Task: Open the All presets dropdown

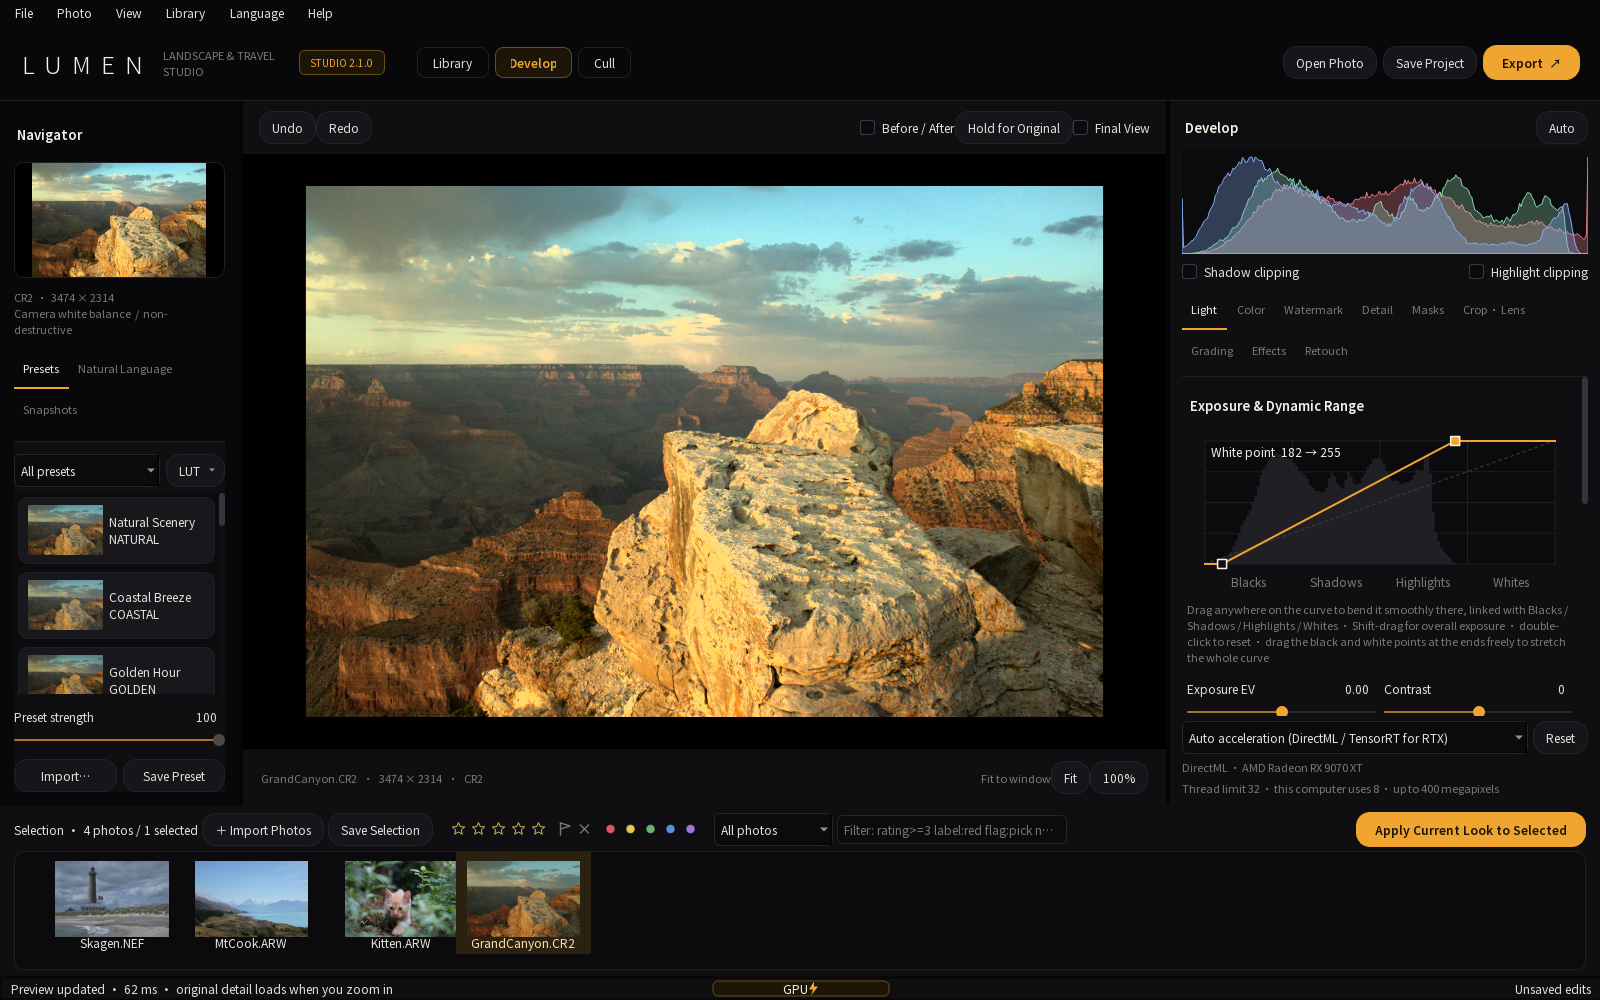Action: click(x=87, y=471)
